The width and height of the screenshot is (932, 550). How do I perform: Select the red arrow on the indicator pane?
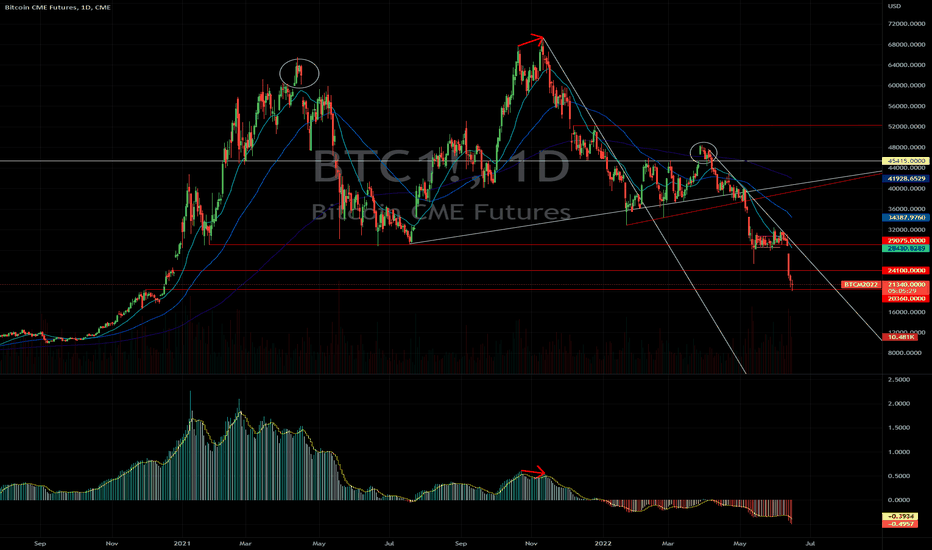click(x=533, y=473)
